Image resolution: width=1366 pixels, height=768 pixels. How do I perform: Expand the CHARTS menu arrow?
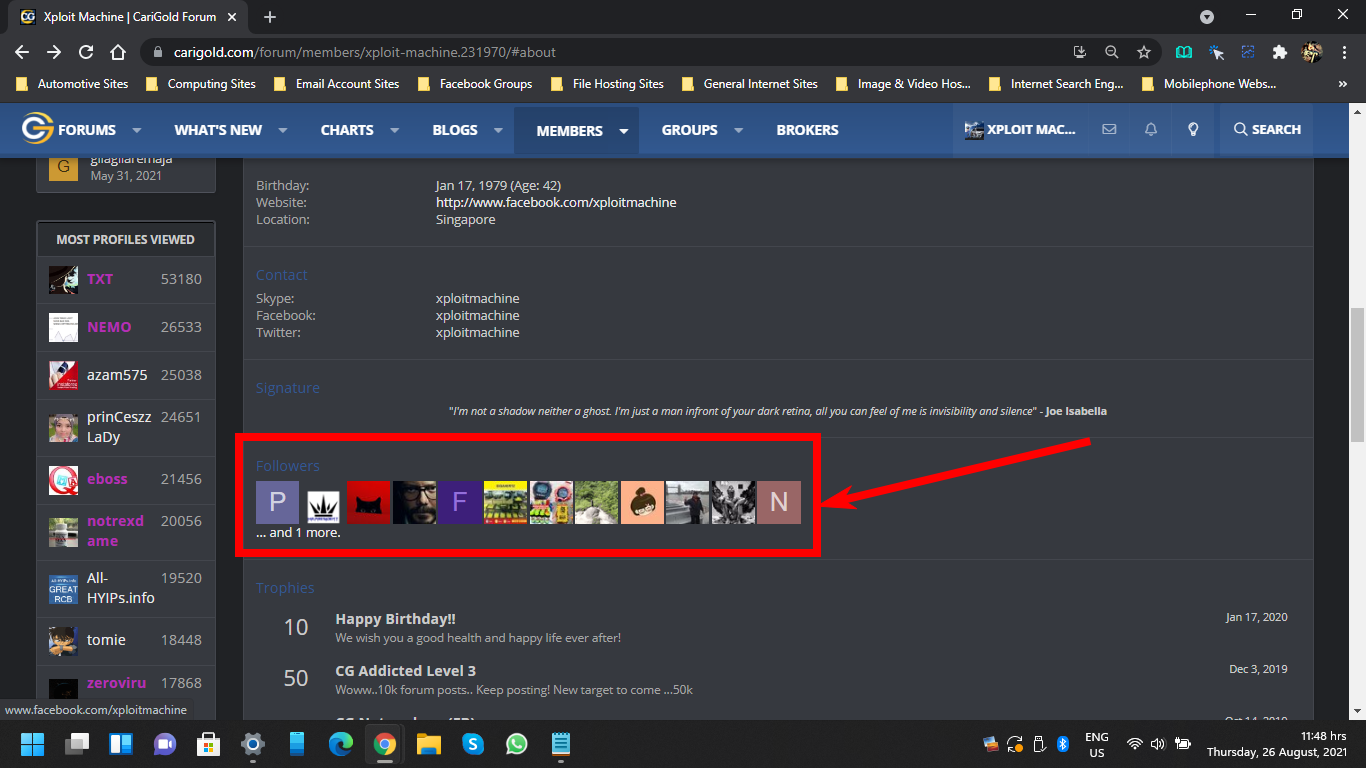tap(395, 130)
